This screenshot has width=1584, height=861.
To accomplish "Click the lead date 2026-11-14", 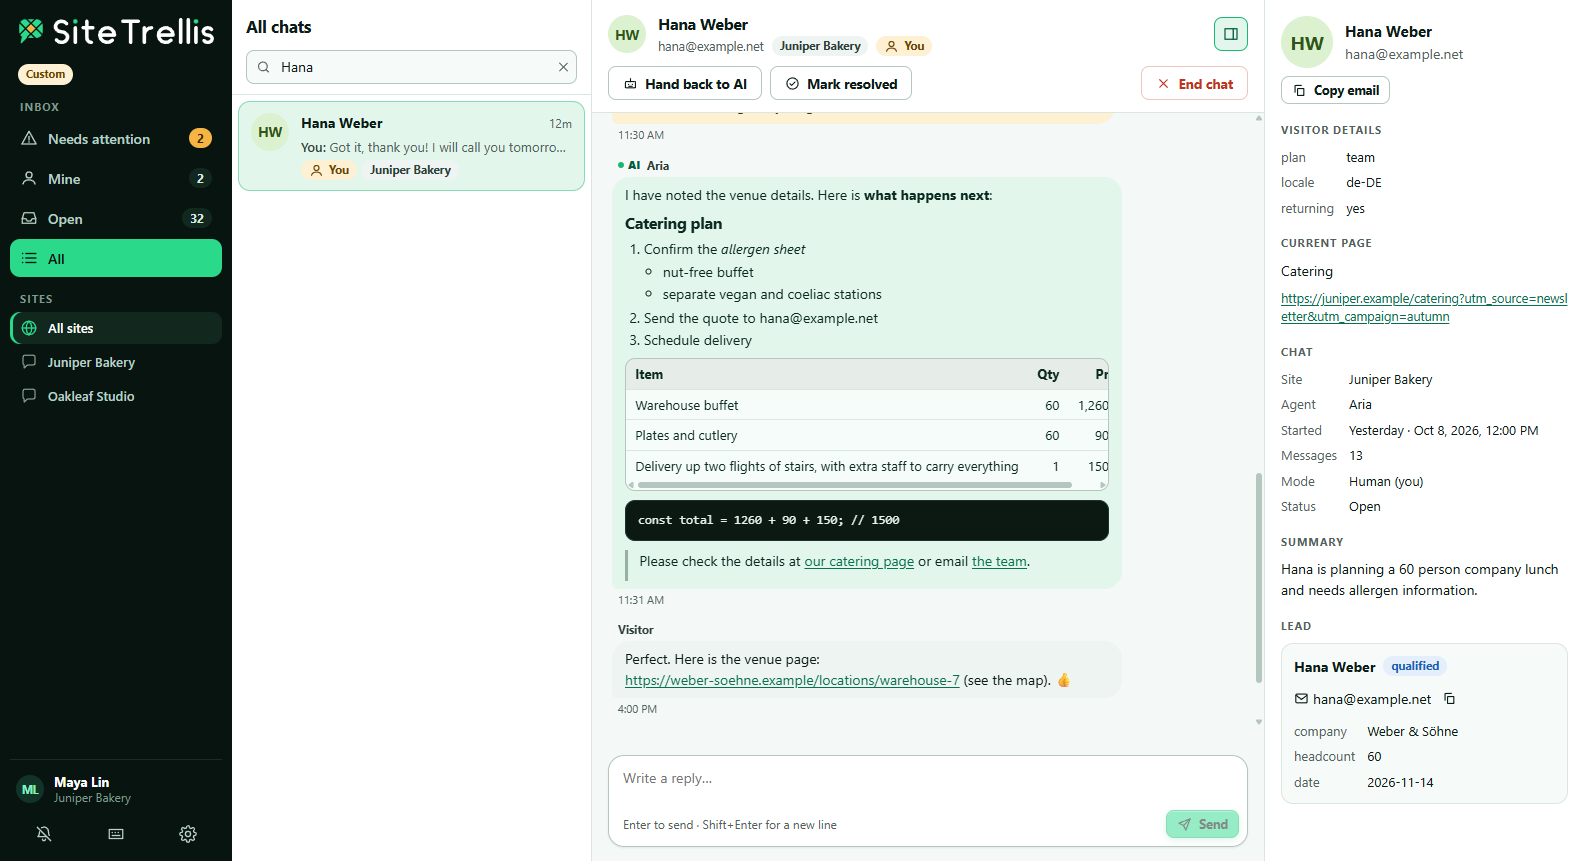I will pyautogui.click(x=1400, y=783).
